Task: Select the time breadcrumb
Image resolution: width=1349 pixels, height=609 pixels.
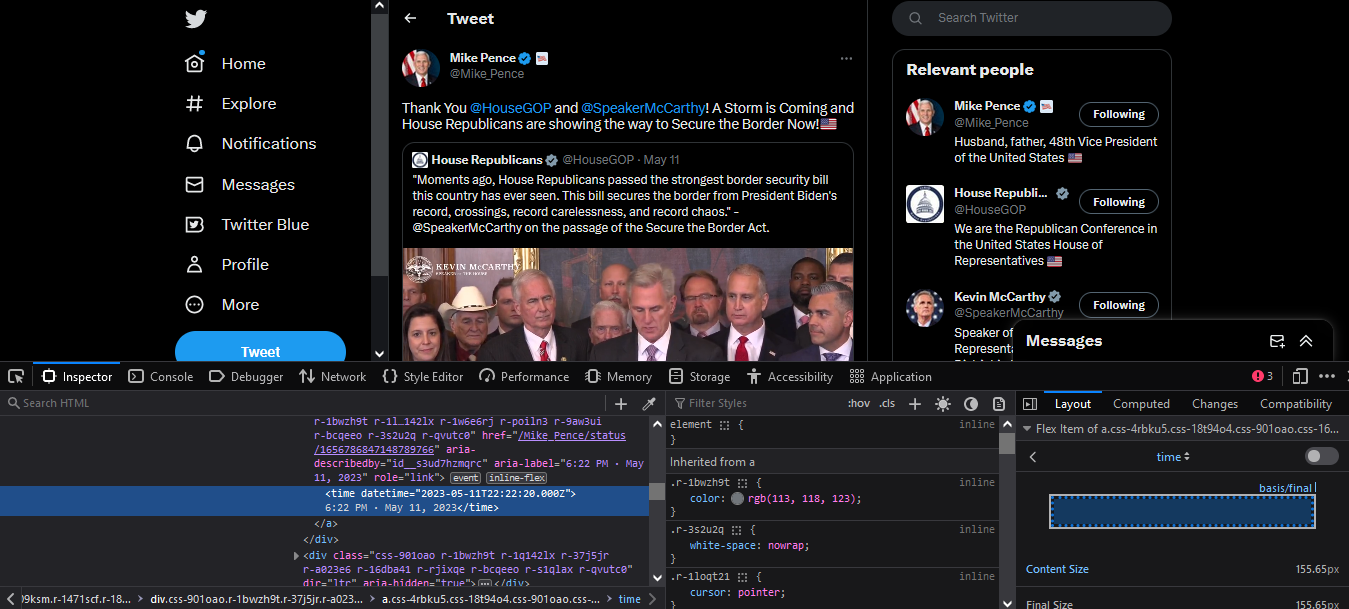Action: coord(629,599)
